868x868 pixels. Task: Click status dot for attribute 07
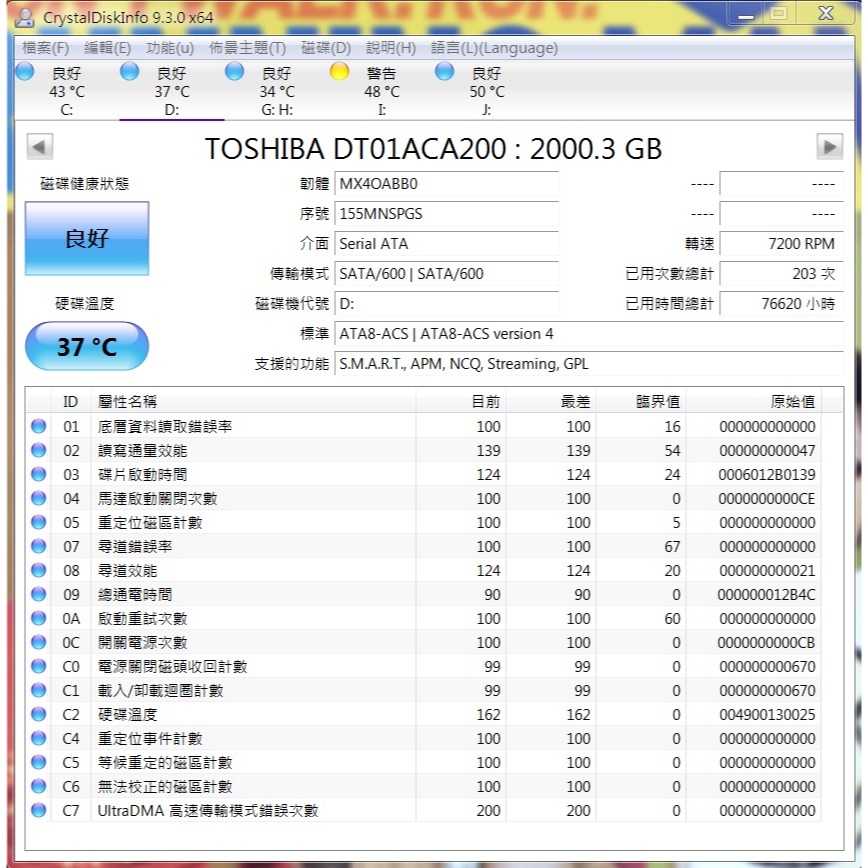click(39, 546)
